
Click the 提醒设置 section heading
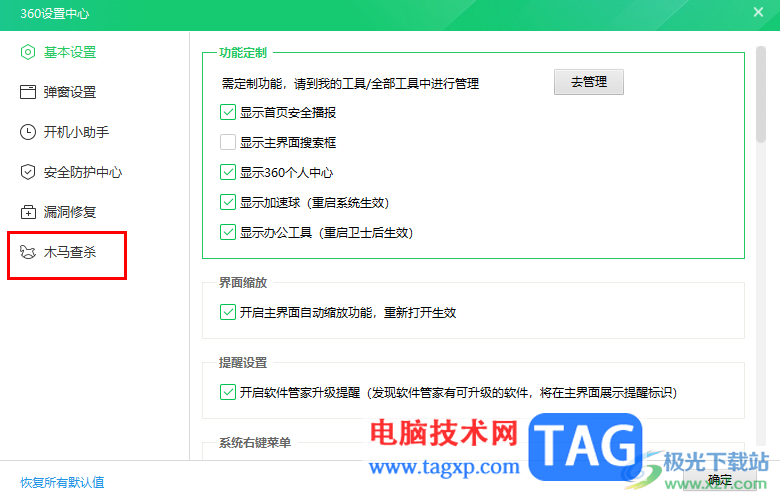point(243,363)
